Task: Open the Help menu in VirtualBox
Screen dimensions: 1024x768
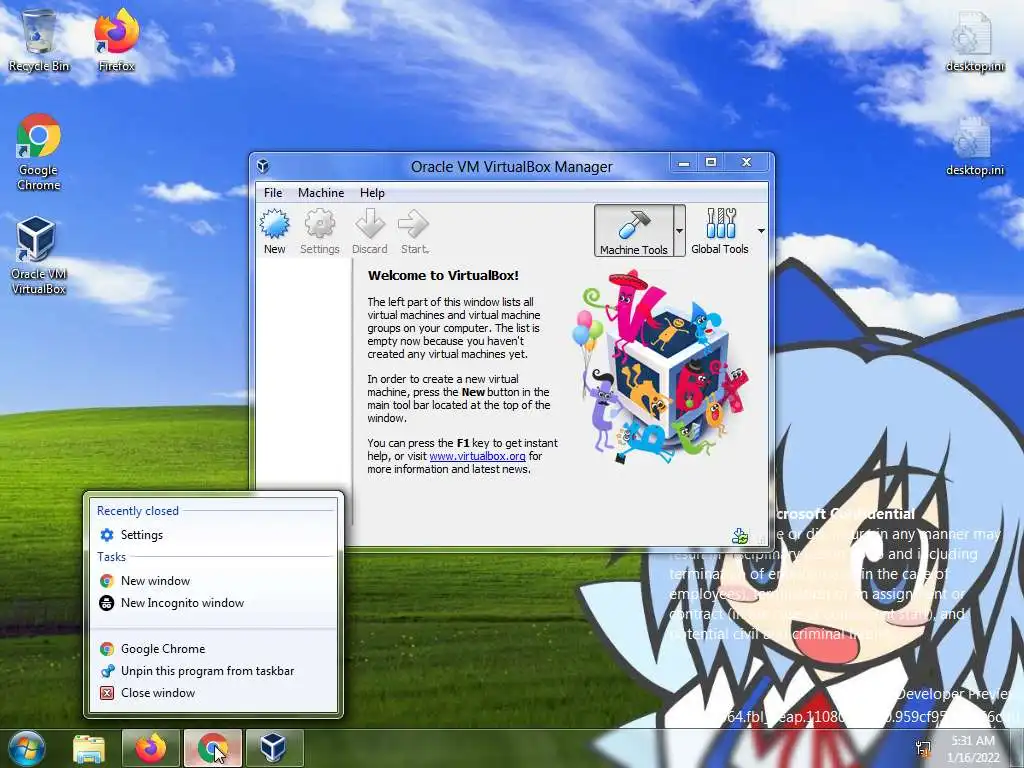Action: (x=372, y=193)
